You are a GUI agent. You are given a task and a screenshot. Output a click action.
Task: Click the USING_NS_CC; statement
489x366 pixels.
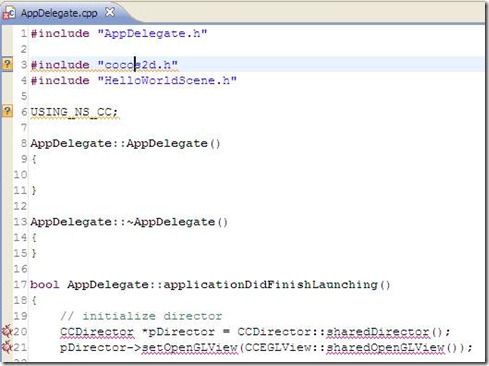tap(74, 112)
